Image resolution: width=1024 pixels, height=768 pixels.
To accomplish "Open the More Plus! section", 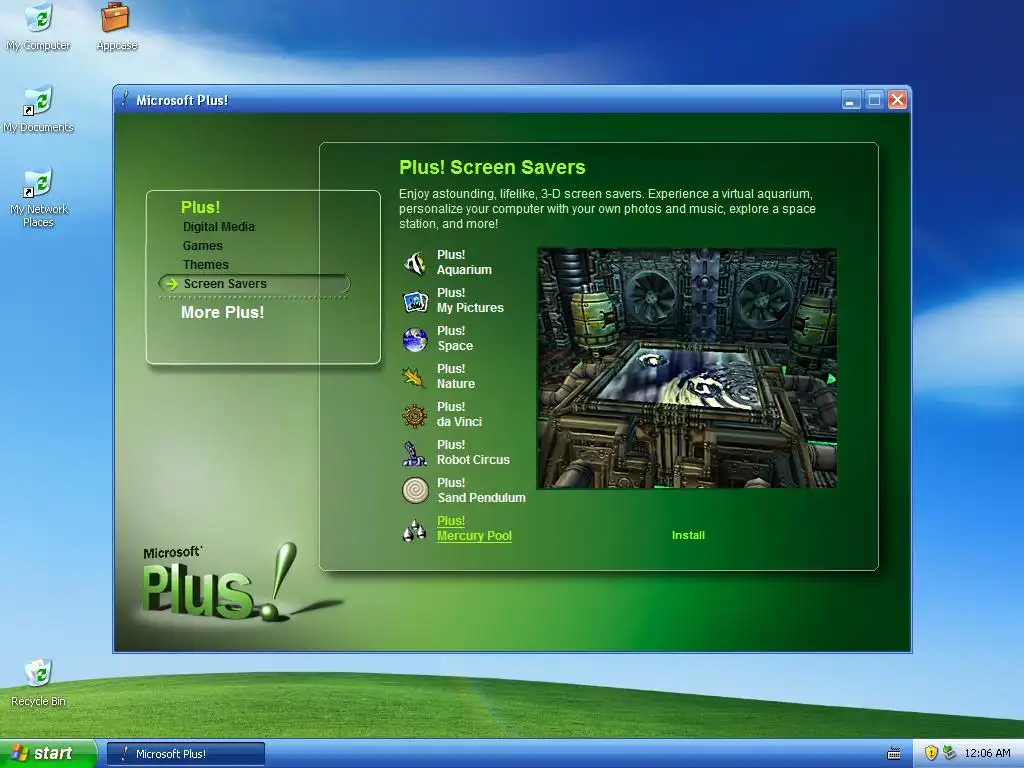I will point(223,312).
